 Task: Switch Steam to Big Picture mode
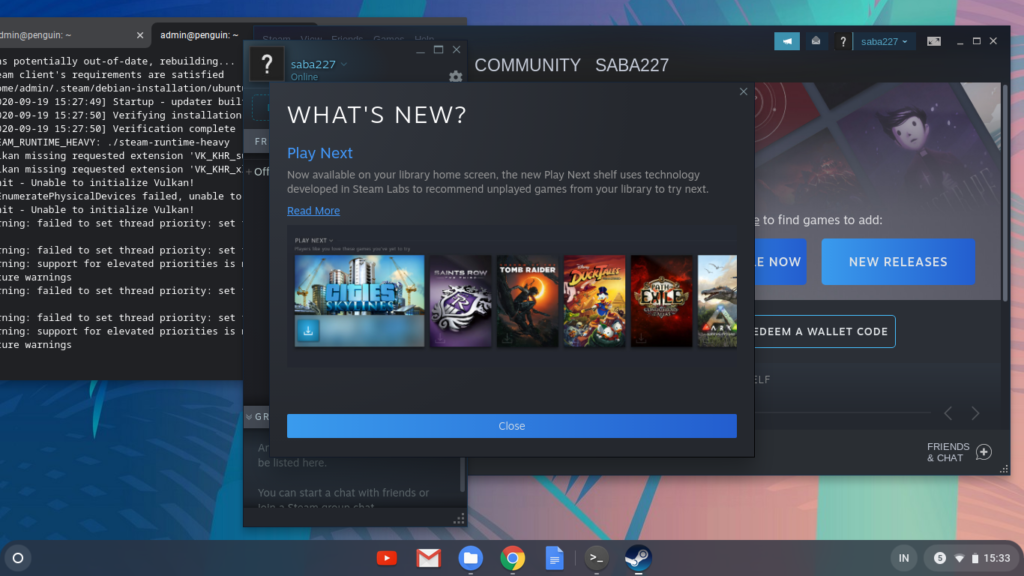pos(934,41)
